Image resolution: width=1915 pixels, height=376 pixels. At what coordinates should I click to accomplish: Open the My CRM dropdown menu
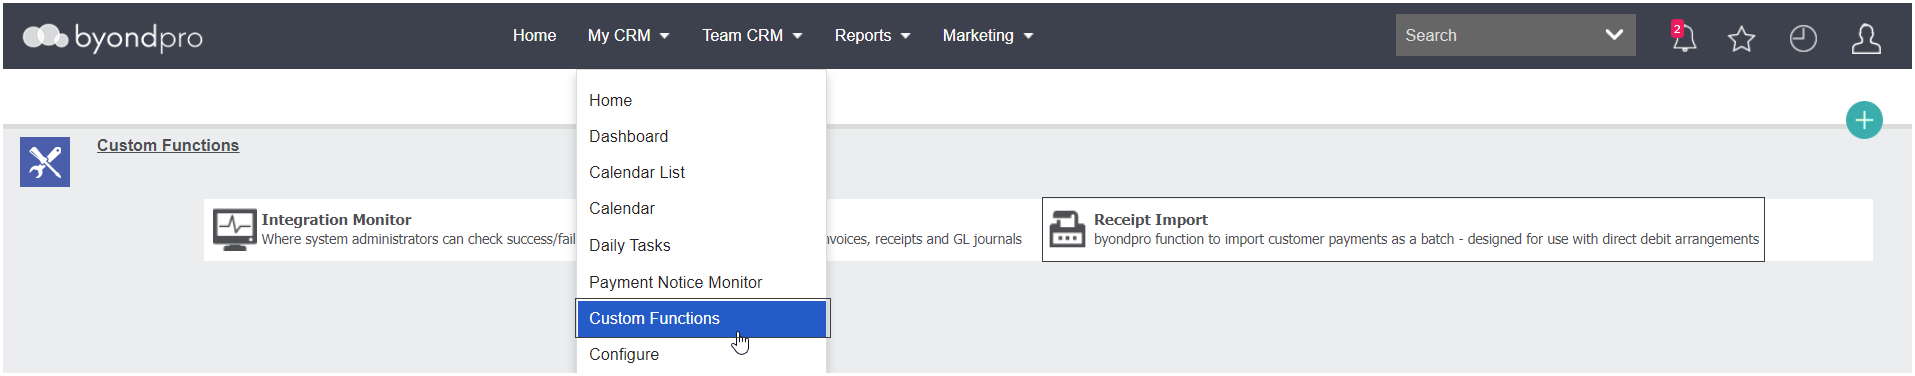coord(628,35)
